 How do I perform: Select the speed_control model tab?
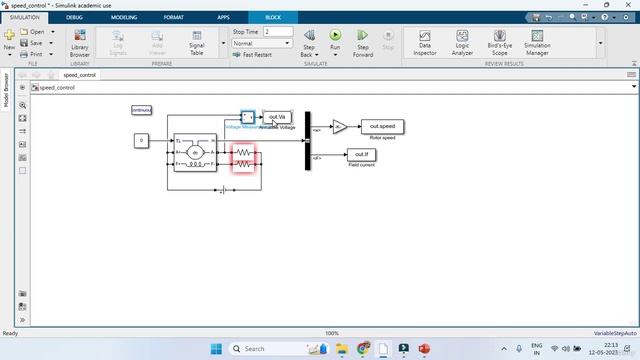click(79, 75)
